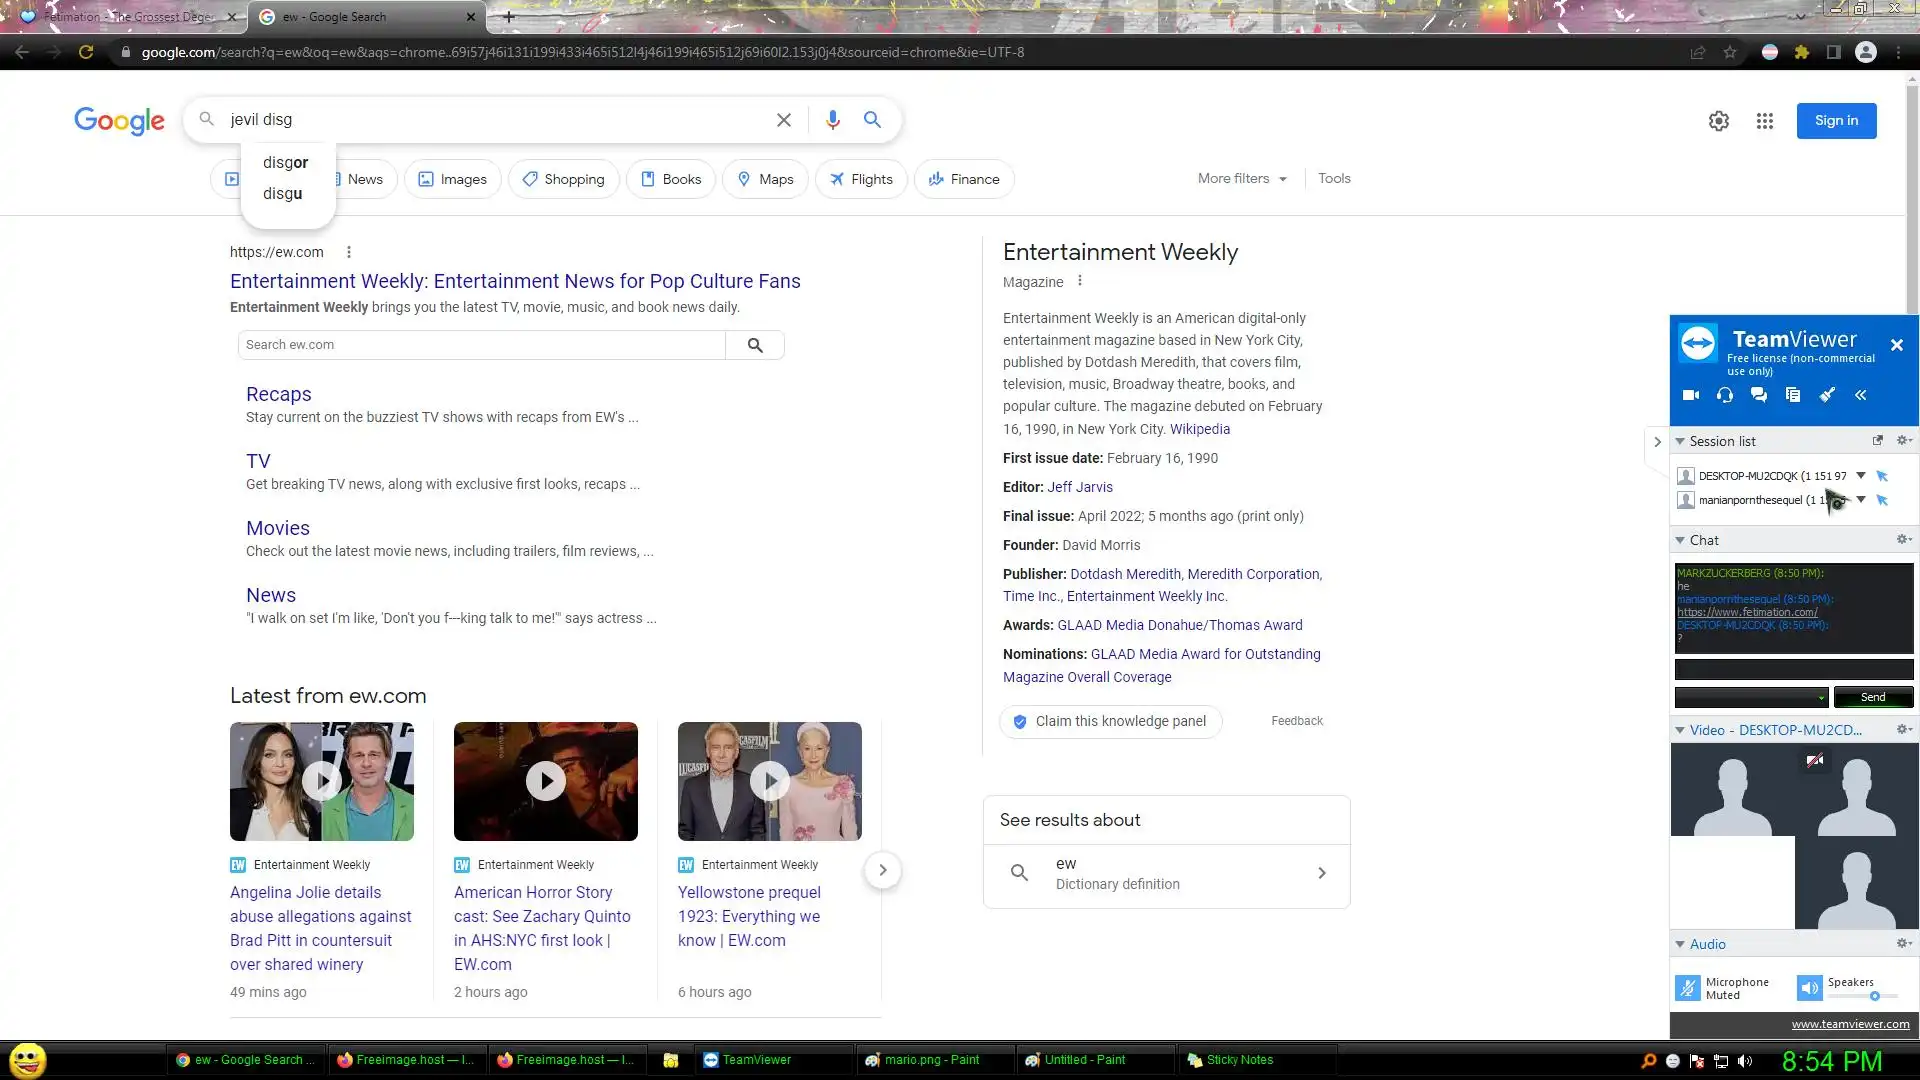
Task: Open the Wikipedia link in knowledge panel
Action: click(x=1199, y=429)
